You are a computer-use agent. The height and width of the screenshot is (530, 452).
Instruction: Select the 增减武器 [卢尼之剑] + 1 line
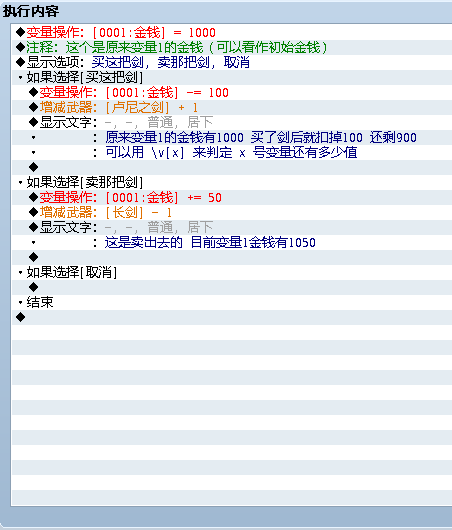click(232, 107)
